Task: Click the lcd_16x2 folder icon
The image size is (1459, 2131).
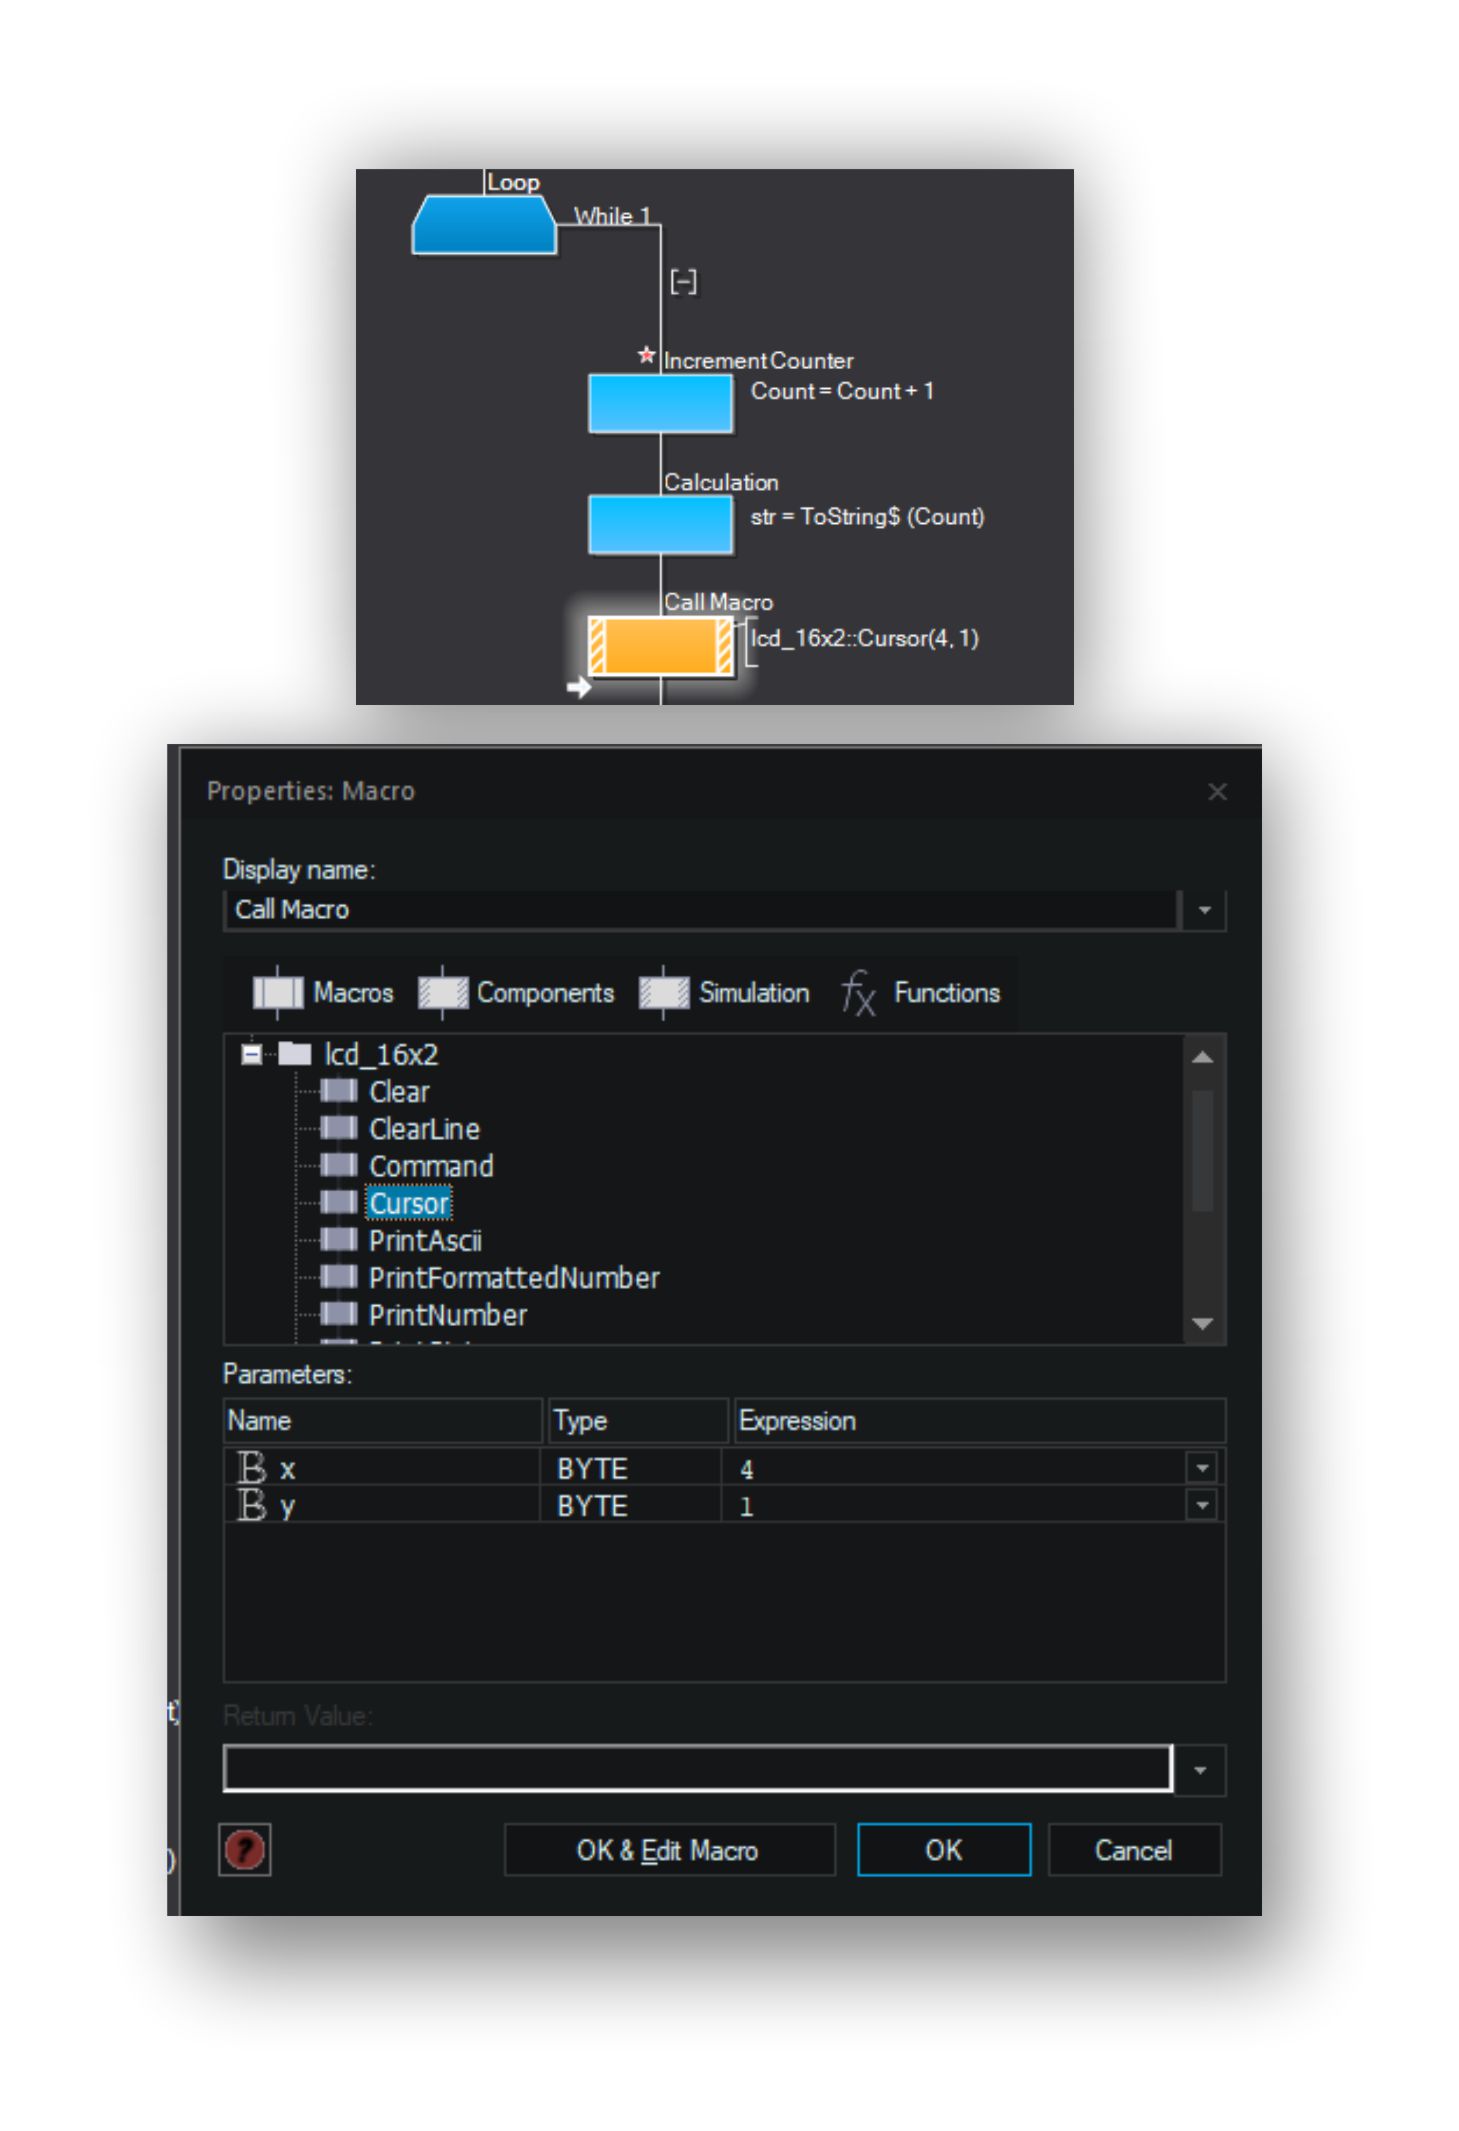Action: click(x=294, y=1053)
